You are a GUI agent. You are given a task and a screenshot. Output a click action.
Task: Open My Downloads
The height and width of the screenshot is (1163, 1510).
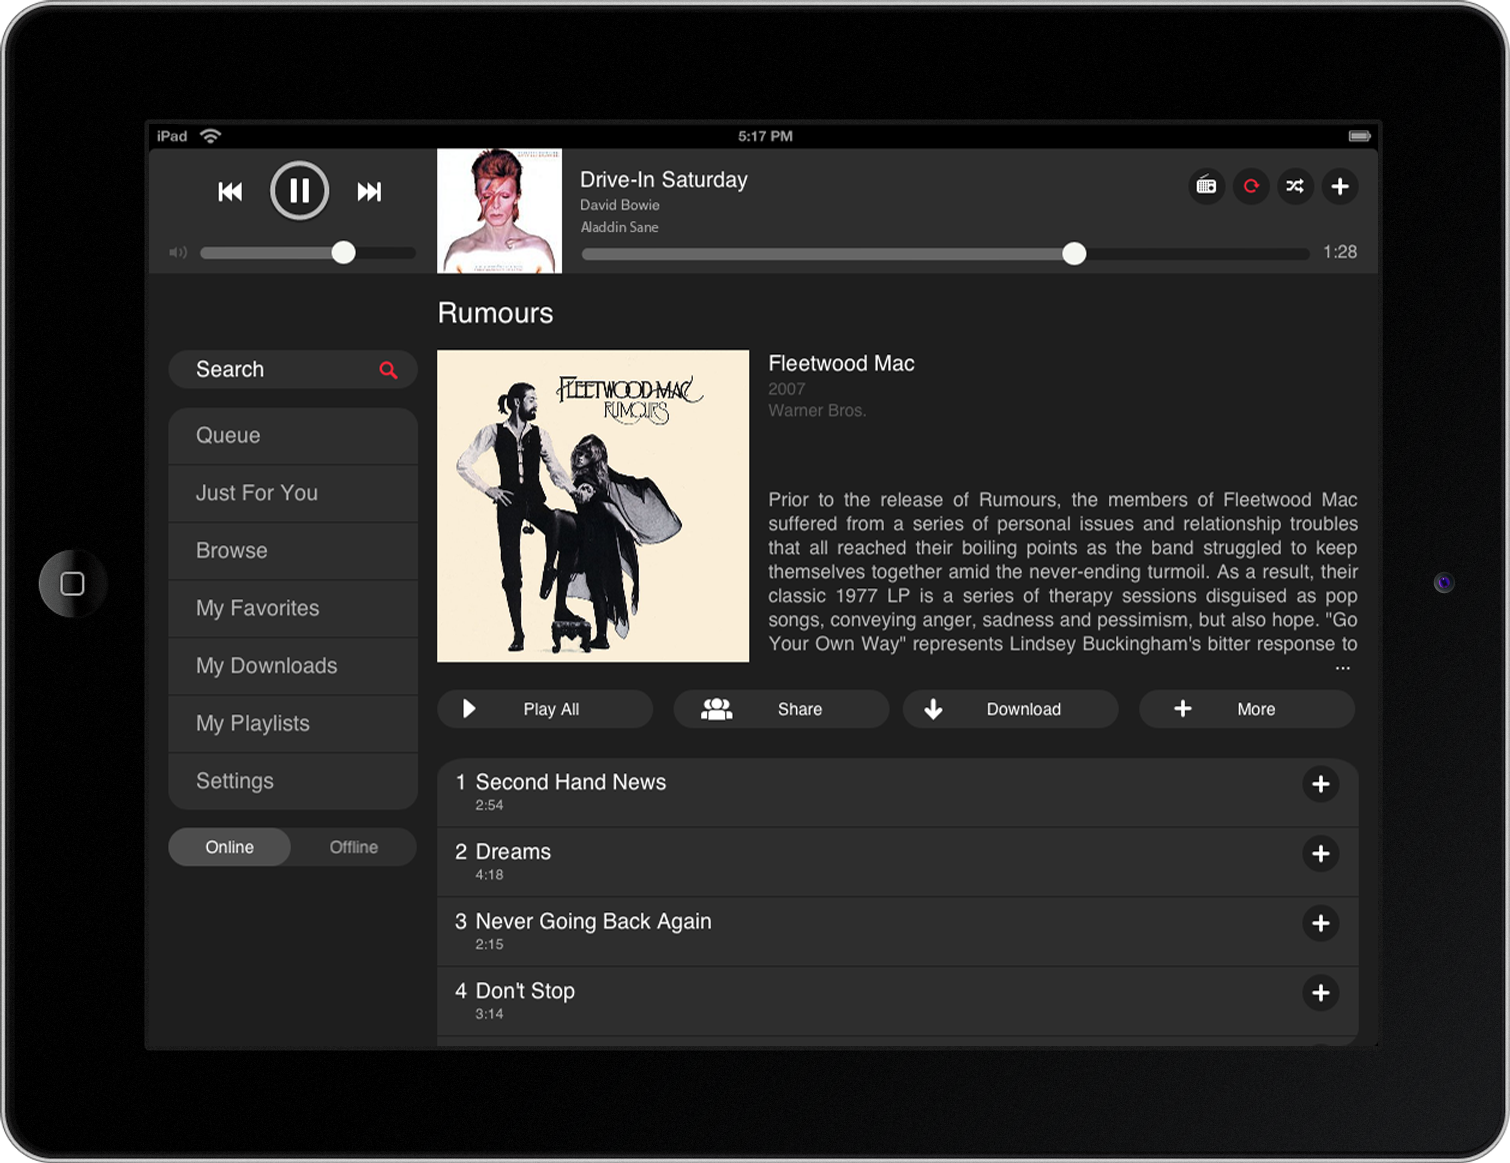click(x=292, y=666)
